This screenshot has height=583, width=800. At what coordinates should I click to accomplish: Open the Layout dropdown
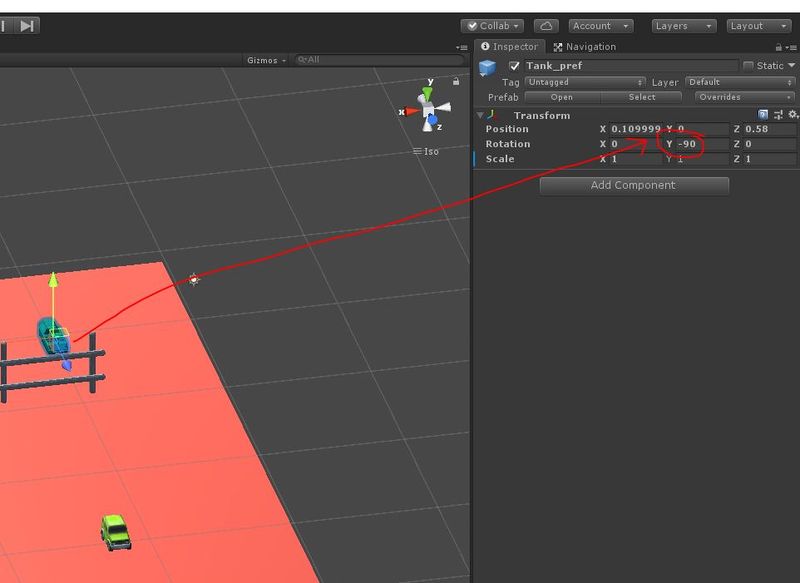[x=759, y=26]
